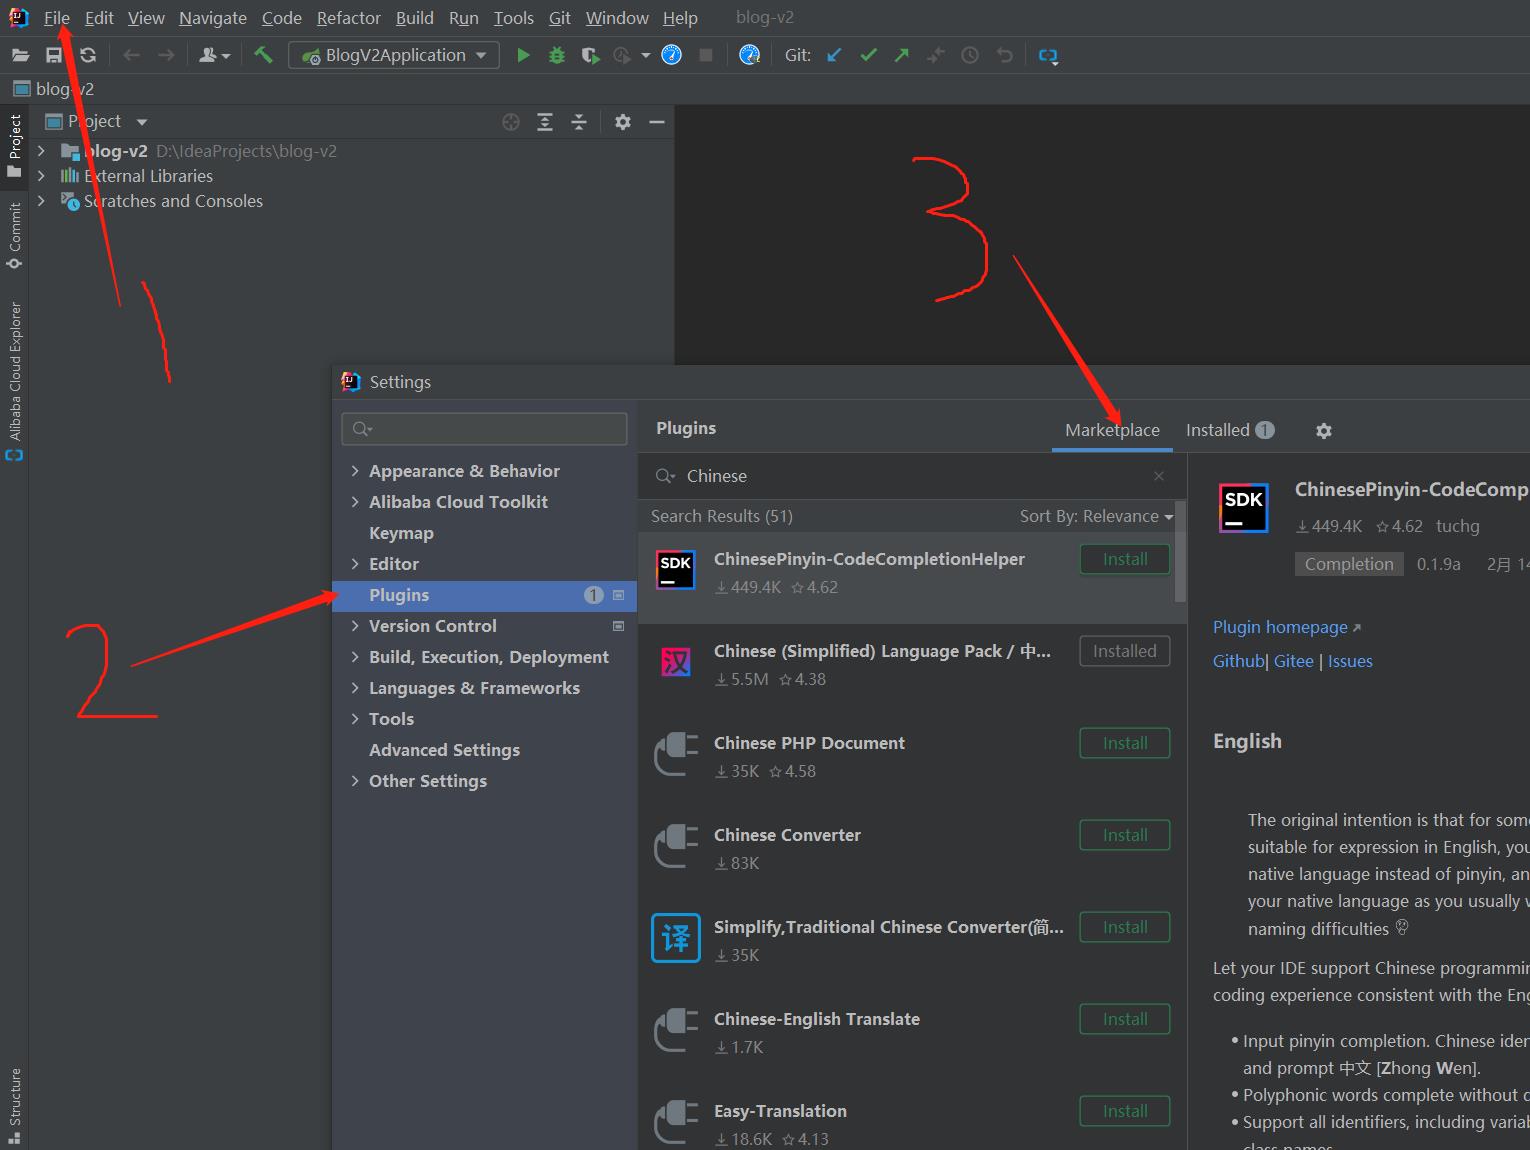Open the BlogV2Application run configuration dropdown
The width and height of the screenshot is (1530, 1150).
(480, 55)
